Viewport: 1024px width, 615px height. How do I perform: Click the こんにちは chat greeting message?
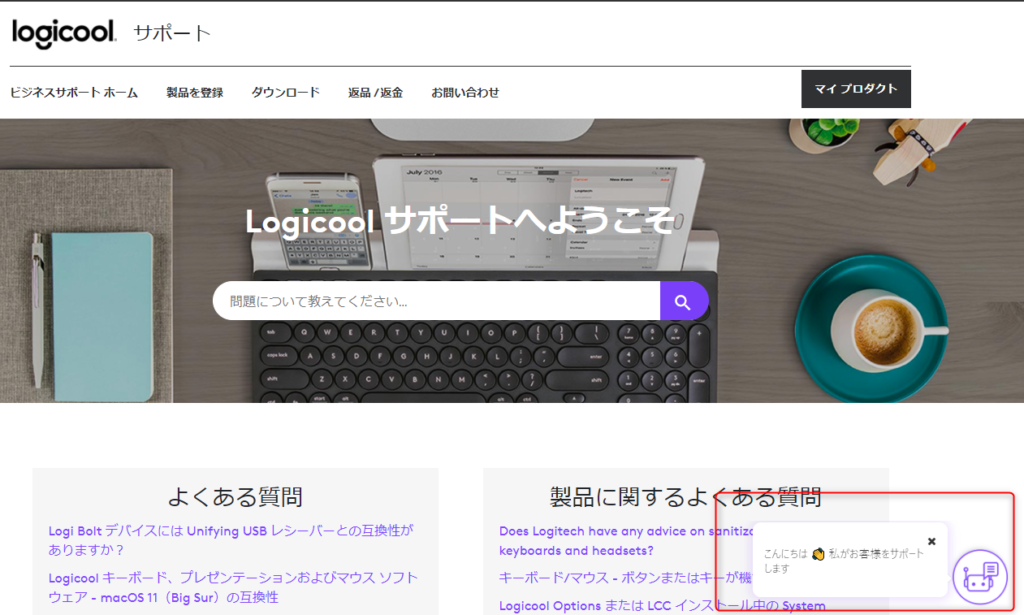(844, 560)
